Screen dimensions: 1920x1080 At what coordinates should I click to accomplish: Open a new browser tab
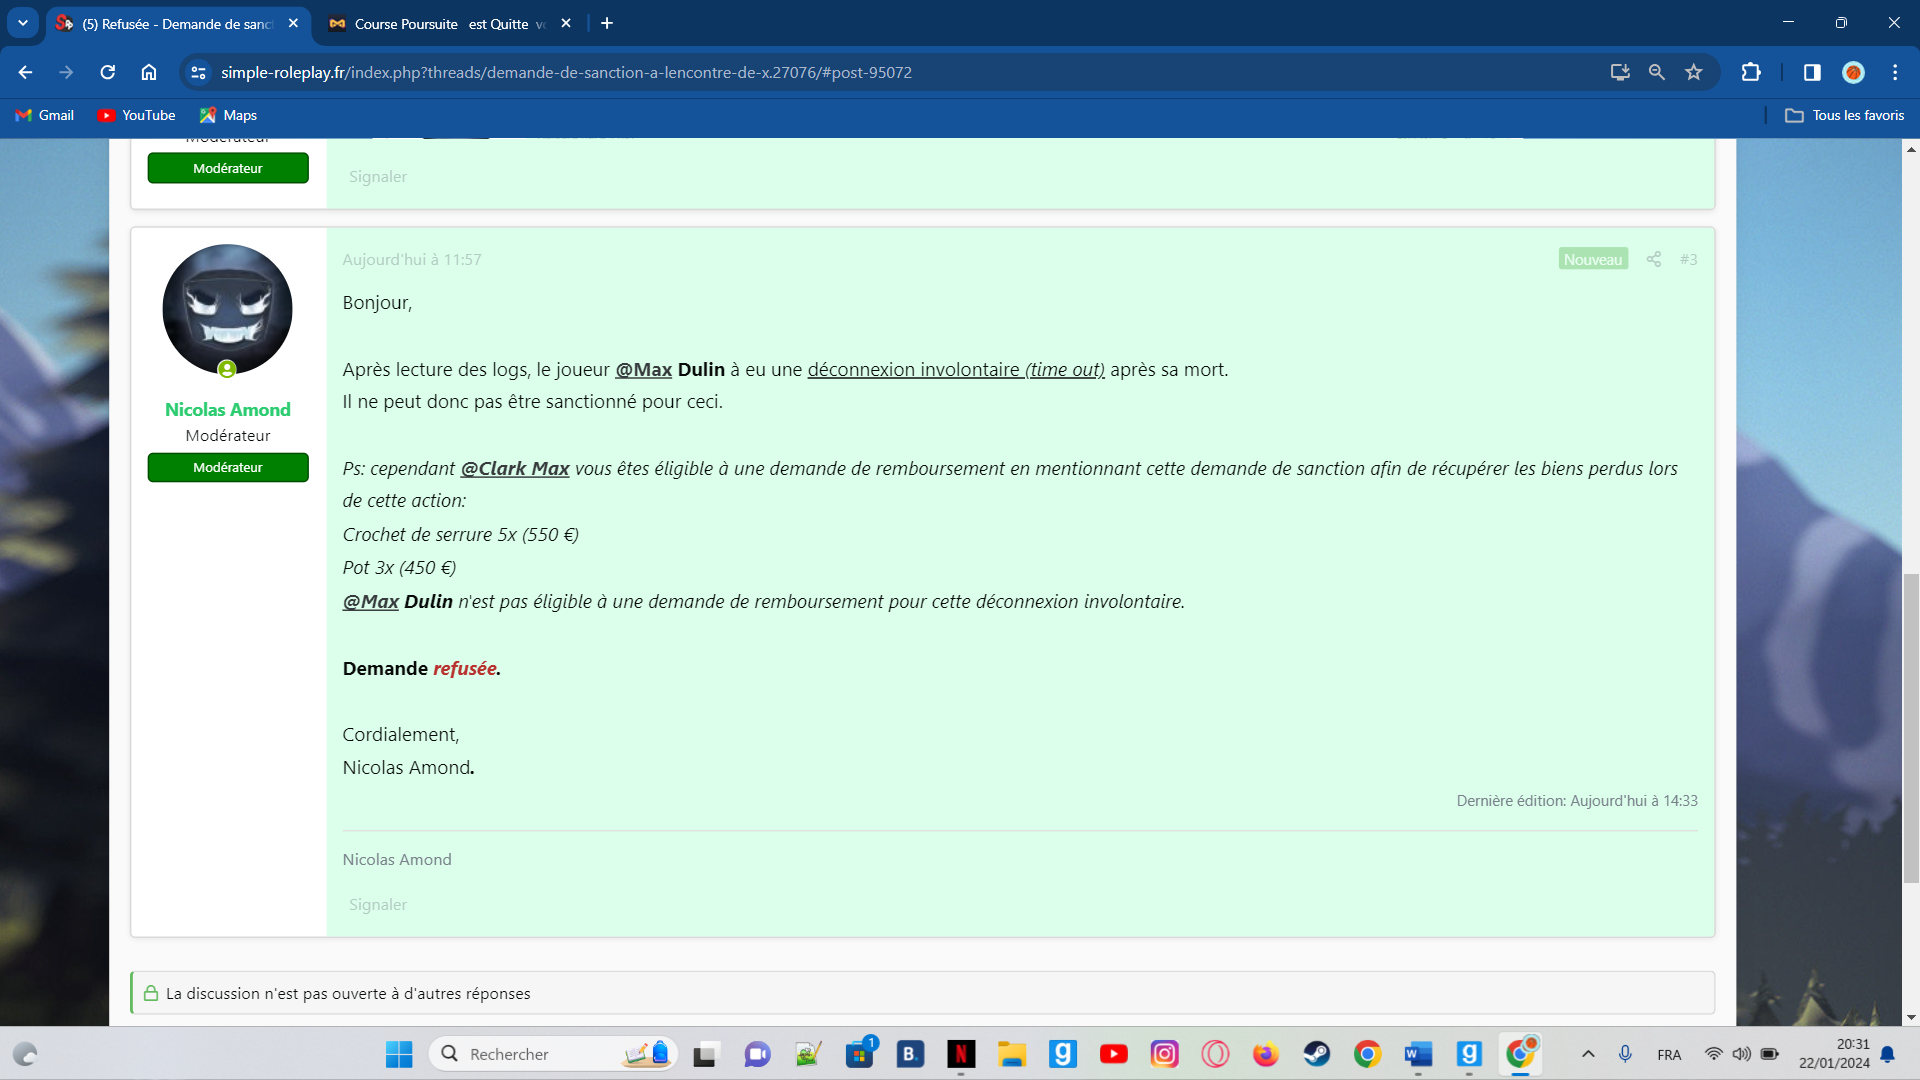pyautogui.click(x=607, y=23)
